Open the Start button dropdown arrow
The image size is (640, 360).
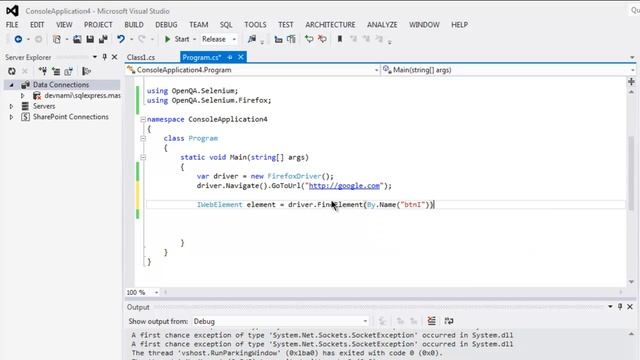[x=194, y=40]
